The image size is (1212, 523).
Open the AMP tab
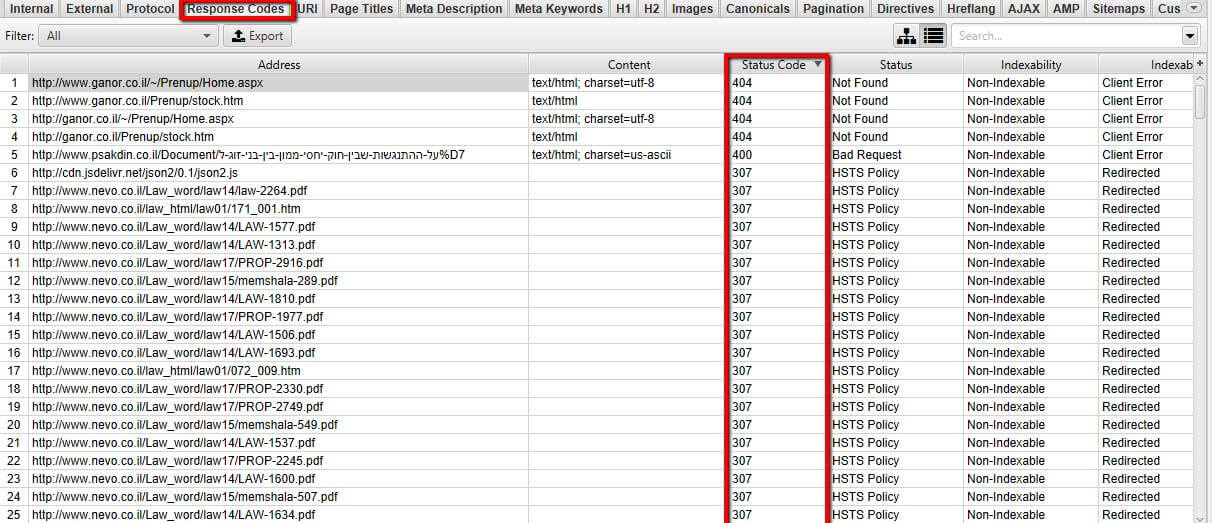click(1067, 9)
